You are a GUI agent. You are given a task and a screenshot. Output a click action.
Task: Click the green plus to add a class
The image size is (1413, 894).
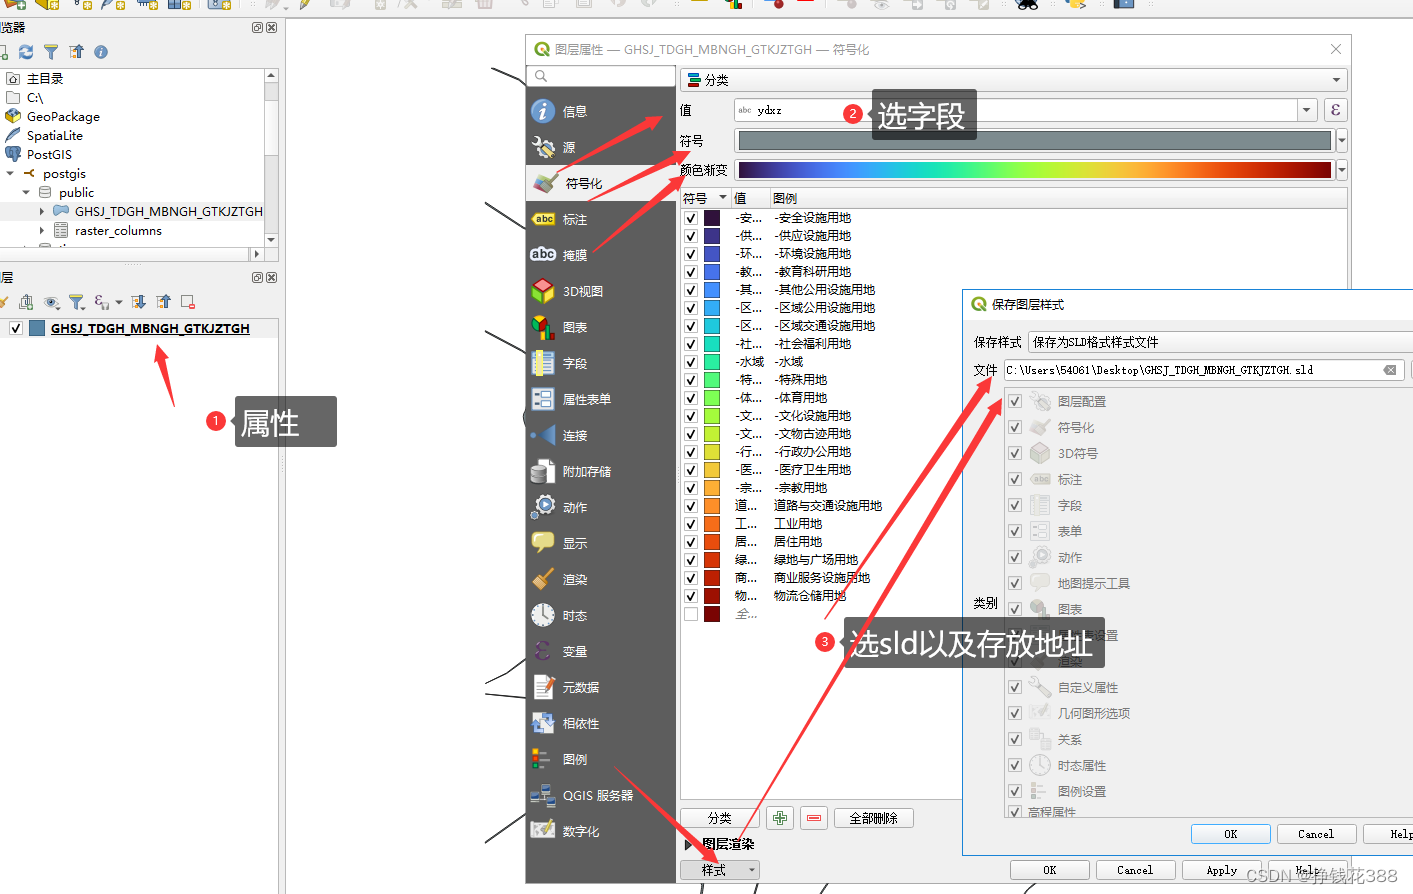(x=779, y=817)
